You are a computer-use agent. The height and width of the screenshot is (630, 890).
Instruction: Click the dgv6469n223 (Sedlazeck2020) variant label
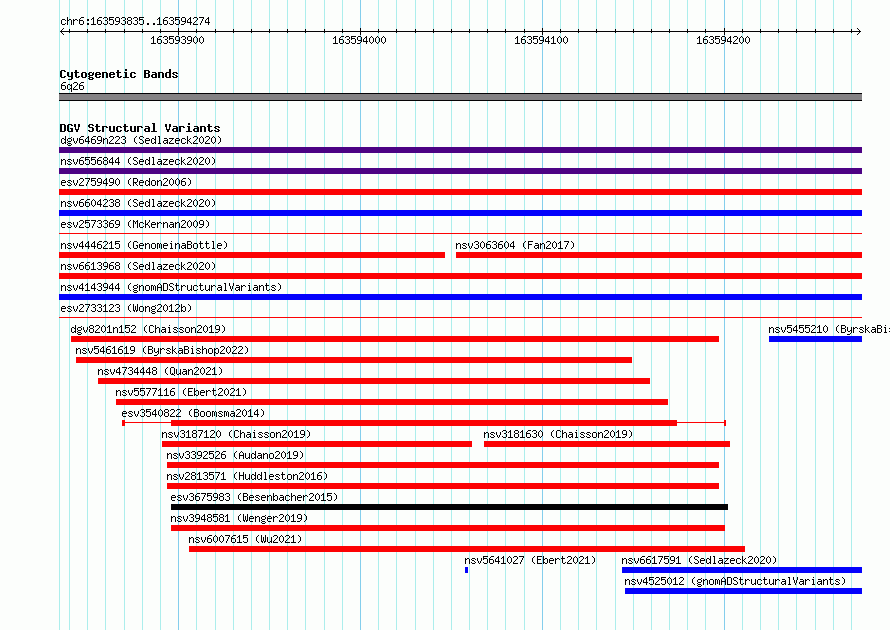(x=141, y=140)
